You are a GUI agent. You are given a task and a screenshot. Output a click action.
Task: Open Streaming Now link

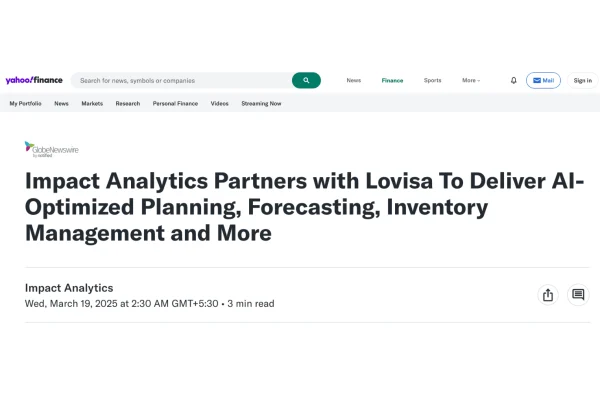[261, 103]
